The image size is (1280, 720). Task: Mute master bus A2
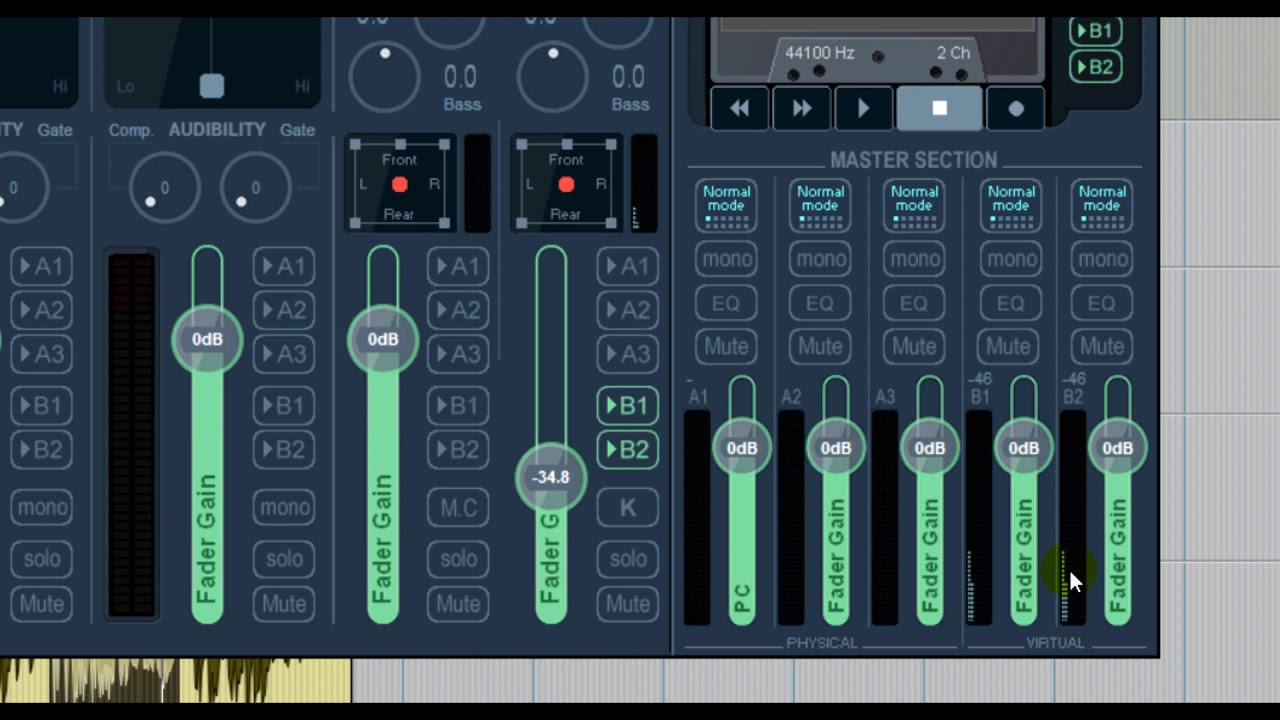820,346
